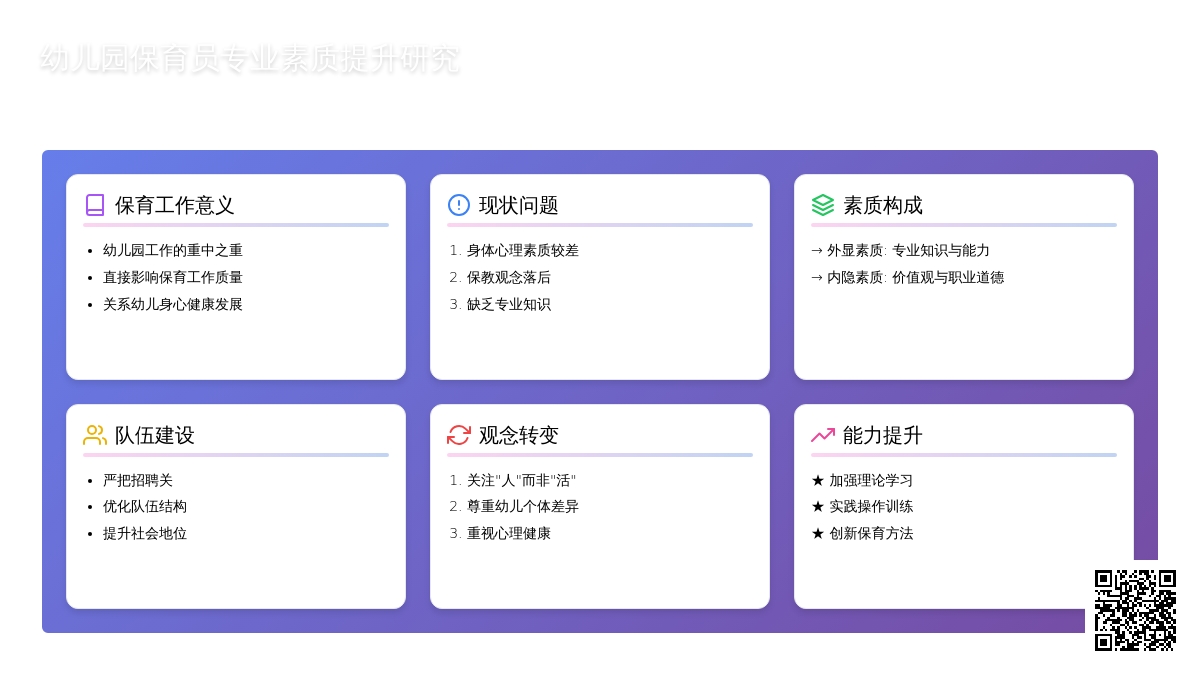Screen dimensions: 1200x675
Task: Click the starred item 实践操作训练
Action: tap(862, 506)
